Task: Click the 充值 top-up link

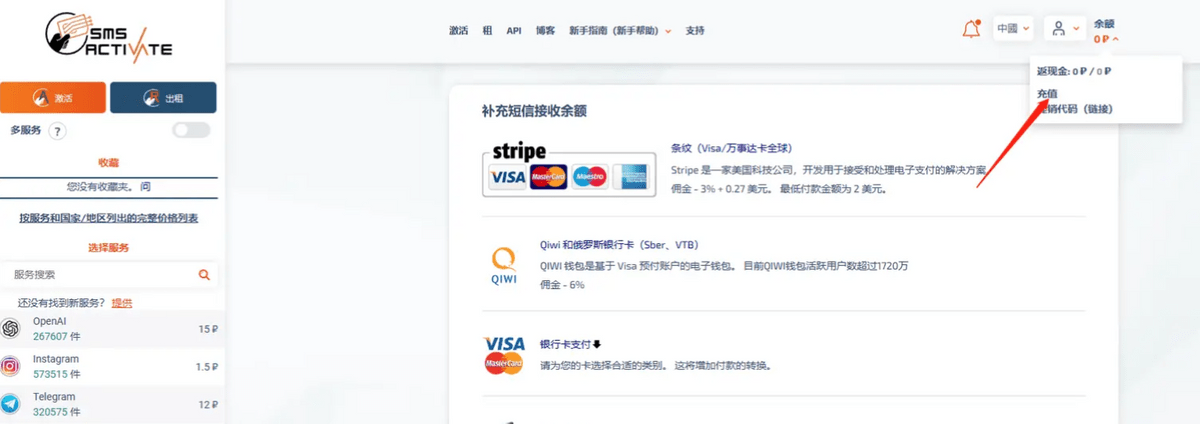Action: [1047, 93]
